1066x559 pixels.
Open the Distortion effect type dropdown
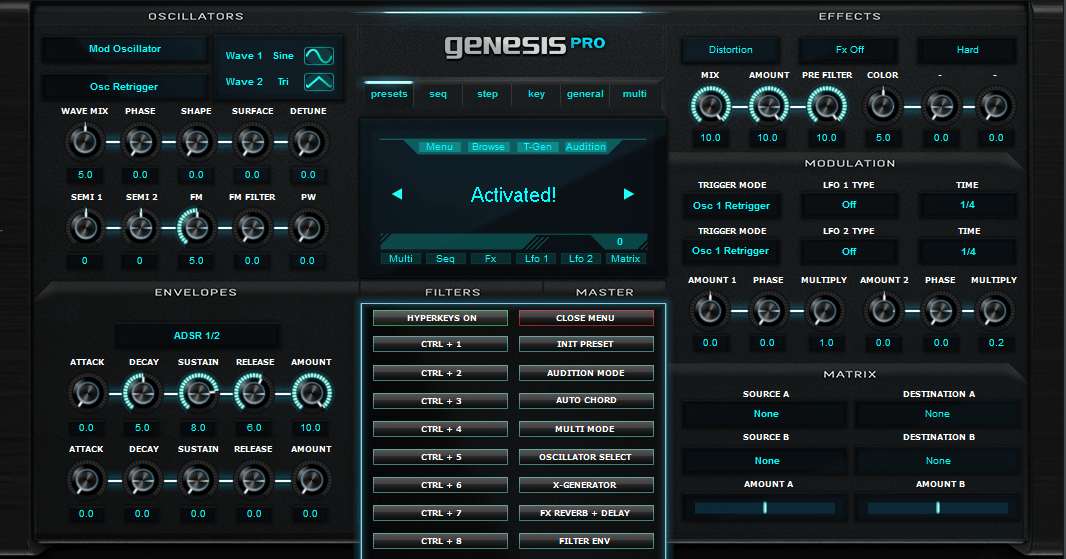coord(731,50)
